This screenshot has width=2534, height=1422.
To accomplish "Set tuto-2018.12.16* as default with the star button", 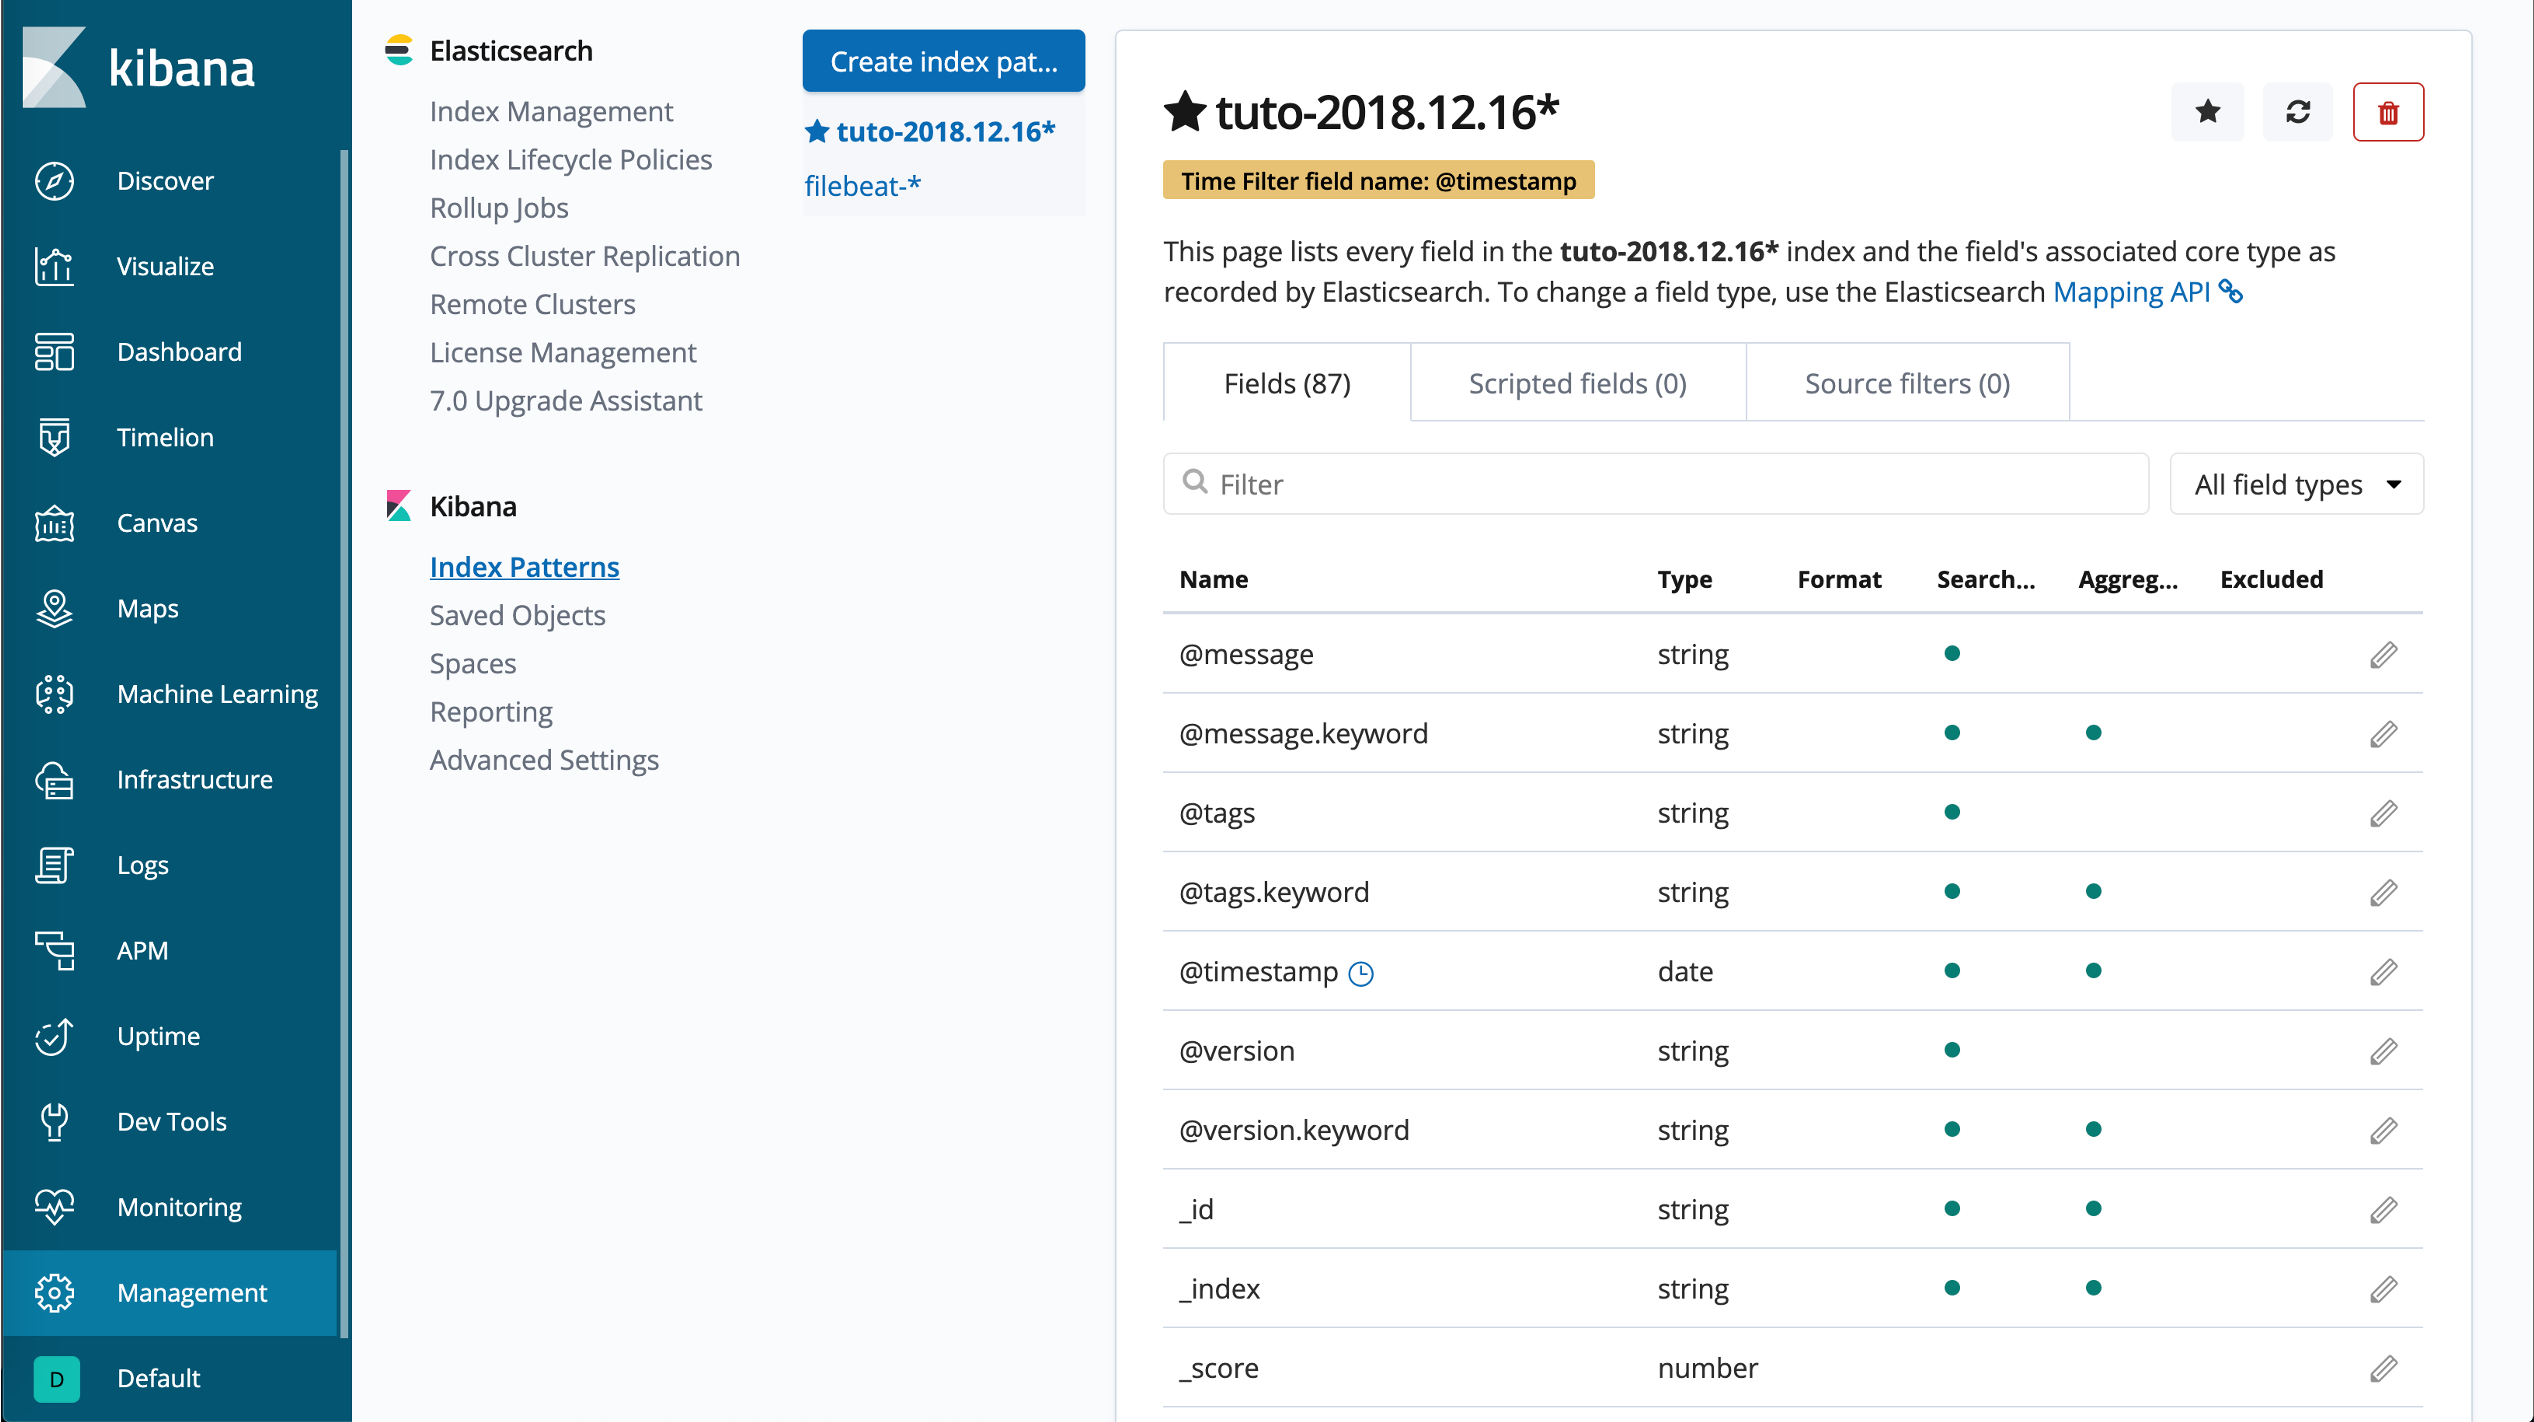I will point(2207,112).
